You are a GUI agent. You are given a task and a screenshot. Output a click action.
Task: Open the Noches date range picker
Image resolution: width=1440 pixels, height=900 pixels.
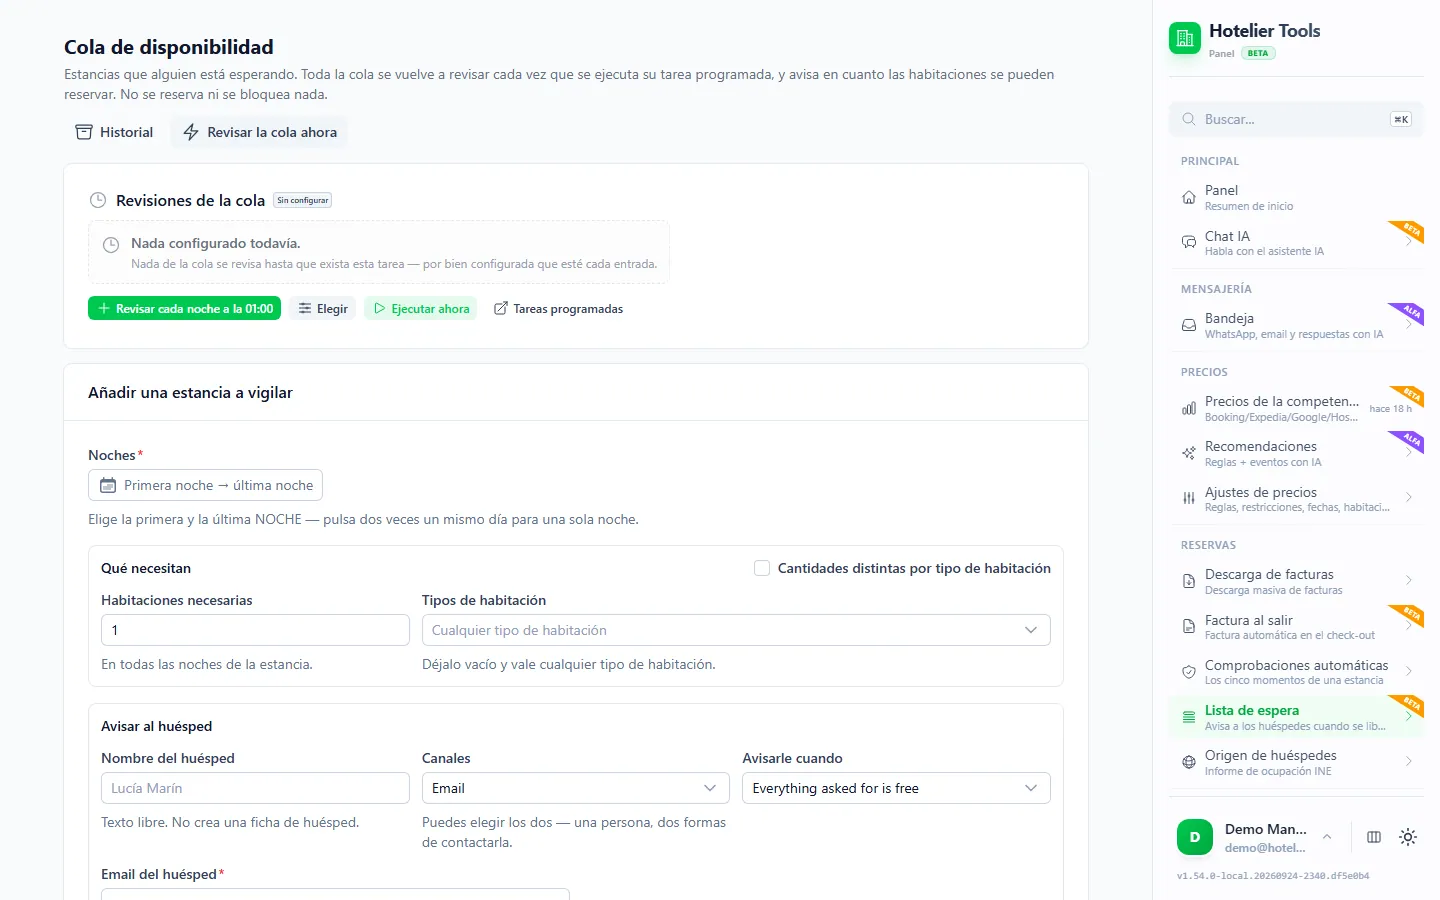[x=205, y=485]
